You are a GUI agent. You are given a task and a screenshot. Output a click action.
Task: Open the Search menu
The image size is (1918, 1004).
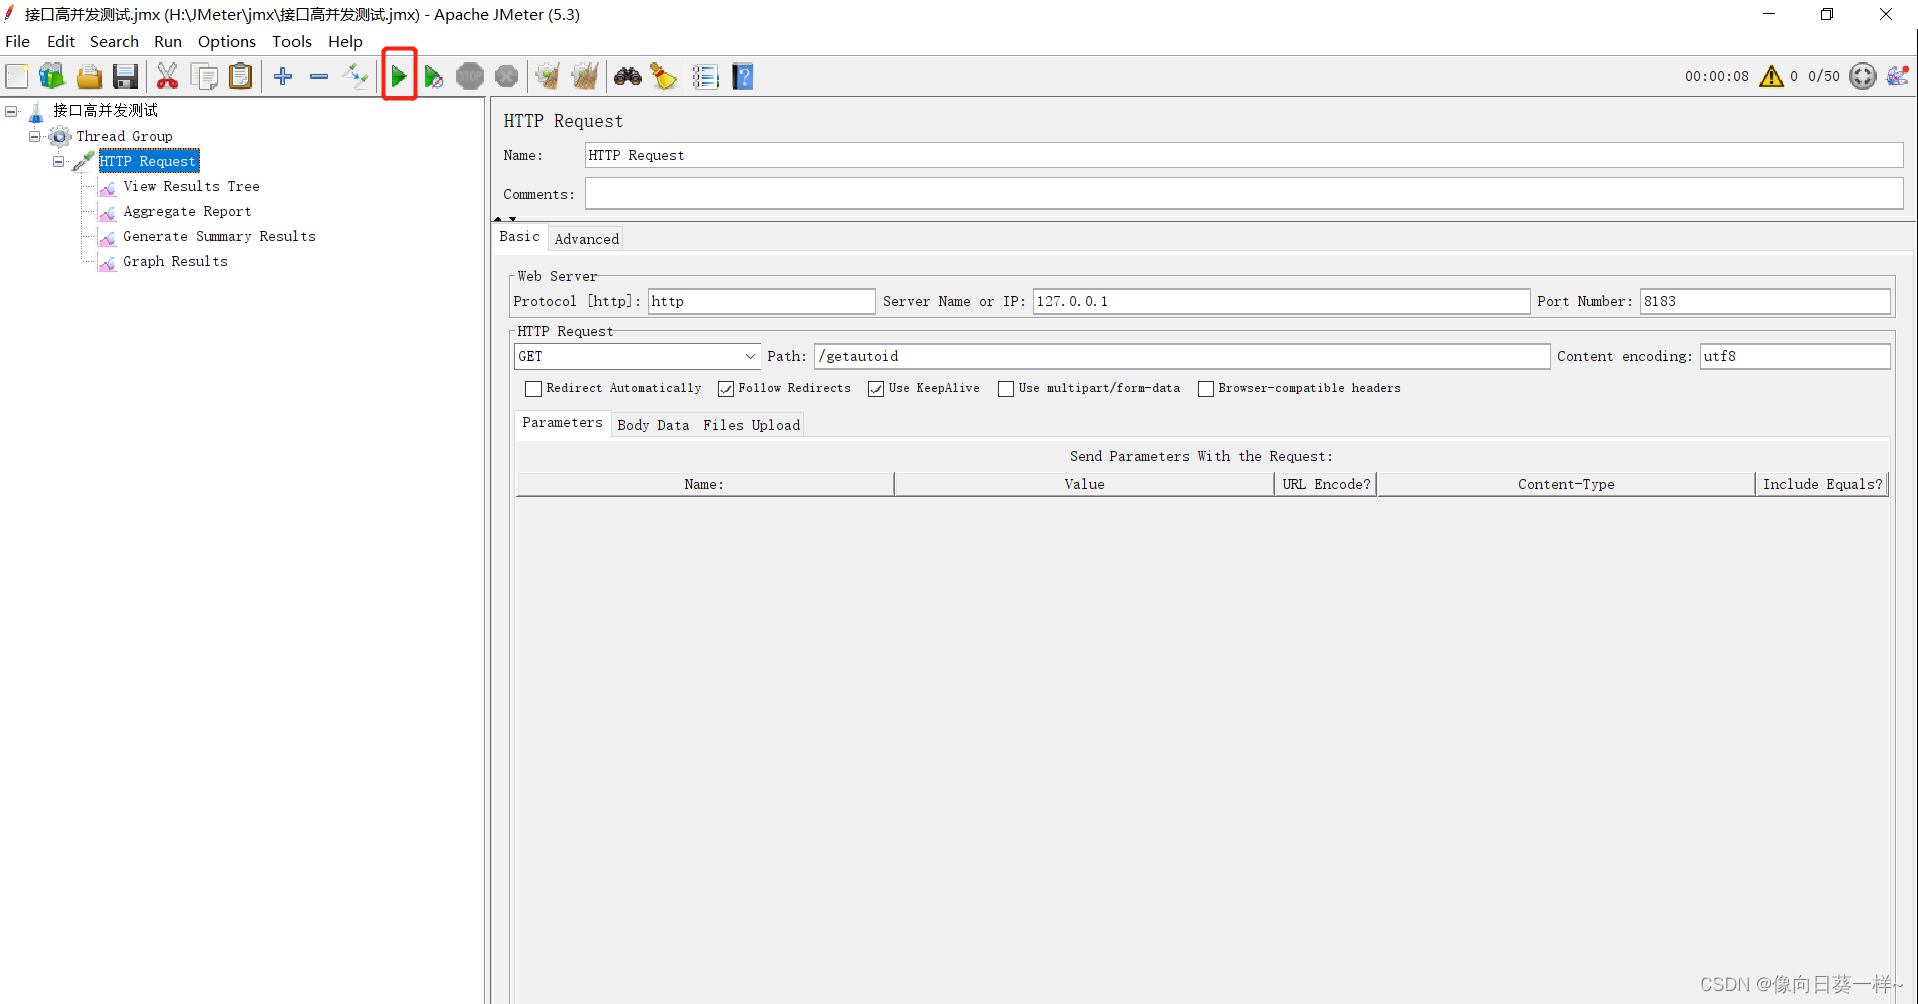[x=114, y=41]
